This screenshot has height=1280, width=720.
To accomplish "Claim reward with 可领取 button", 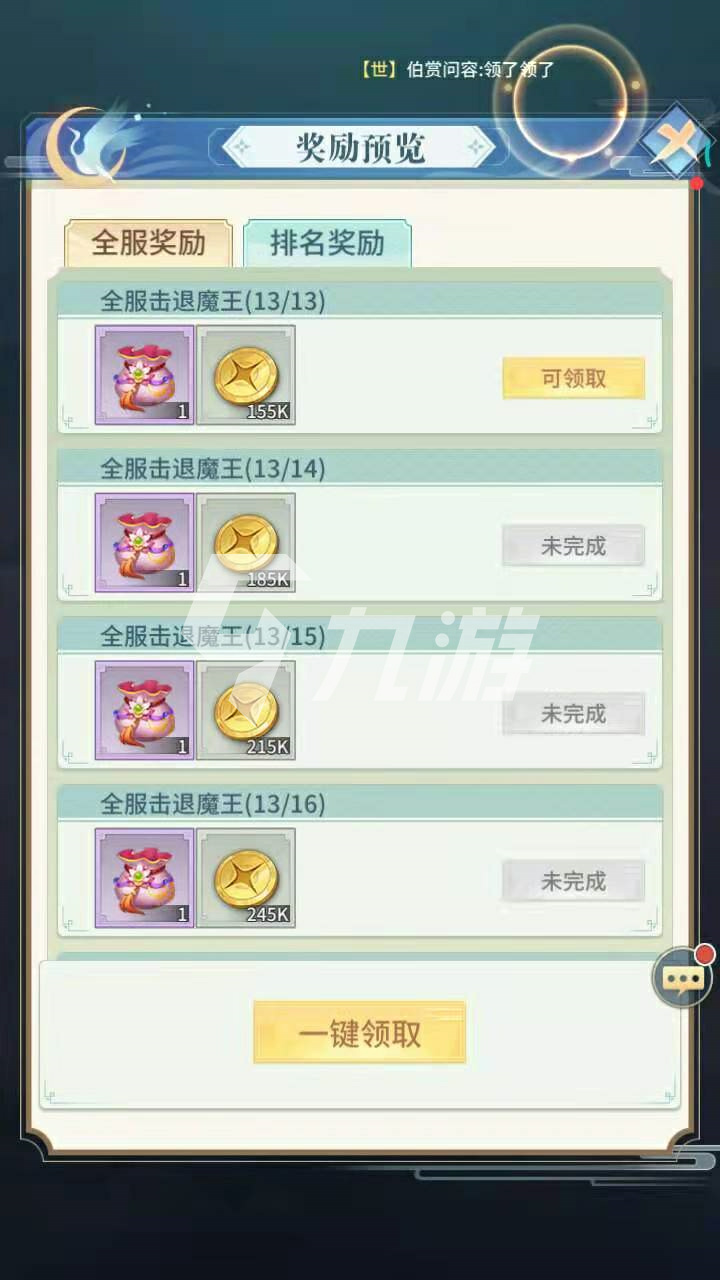I will tap(573, 379).
